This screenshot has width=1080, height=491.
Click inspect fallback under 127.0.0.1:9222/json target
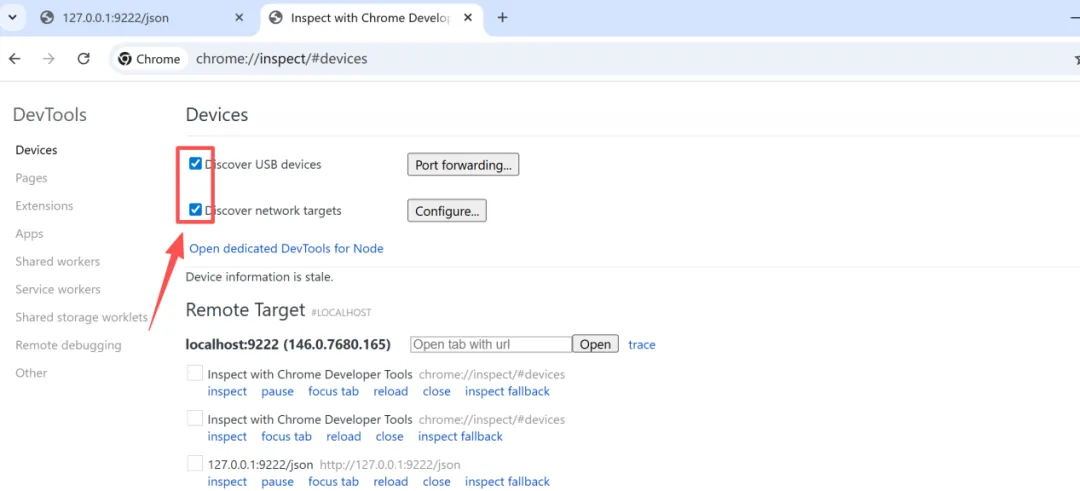508,481
